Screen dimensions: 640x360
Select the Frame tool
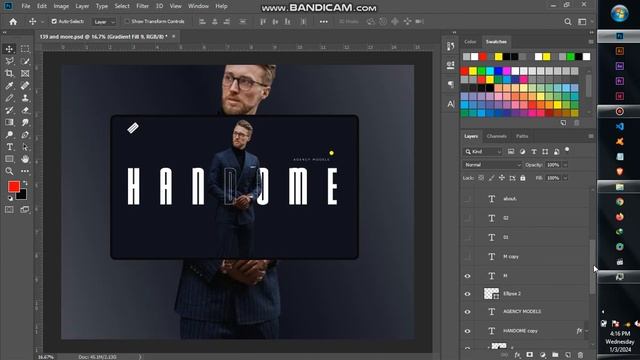point(25,73)
